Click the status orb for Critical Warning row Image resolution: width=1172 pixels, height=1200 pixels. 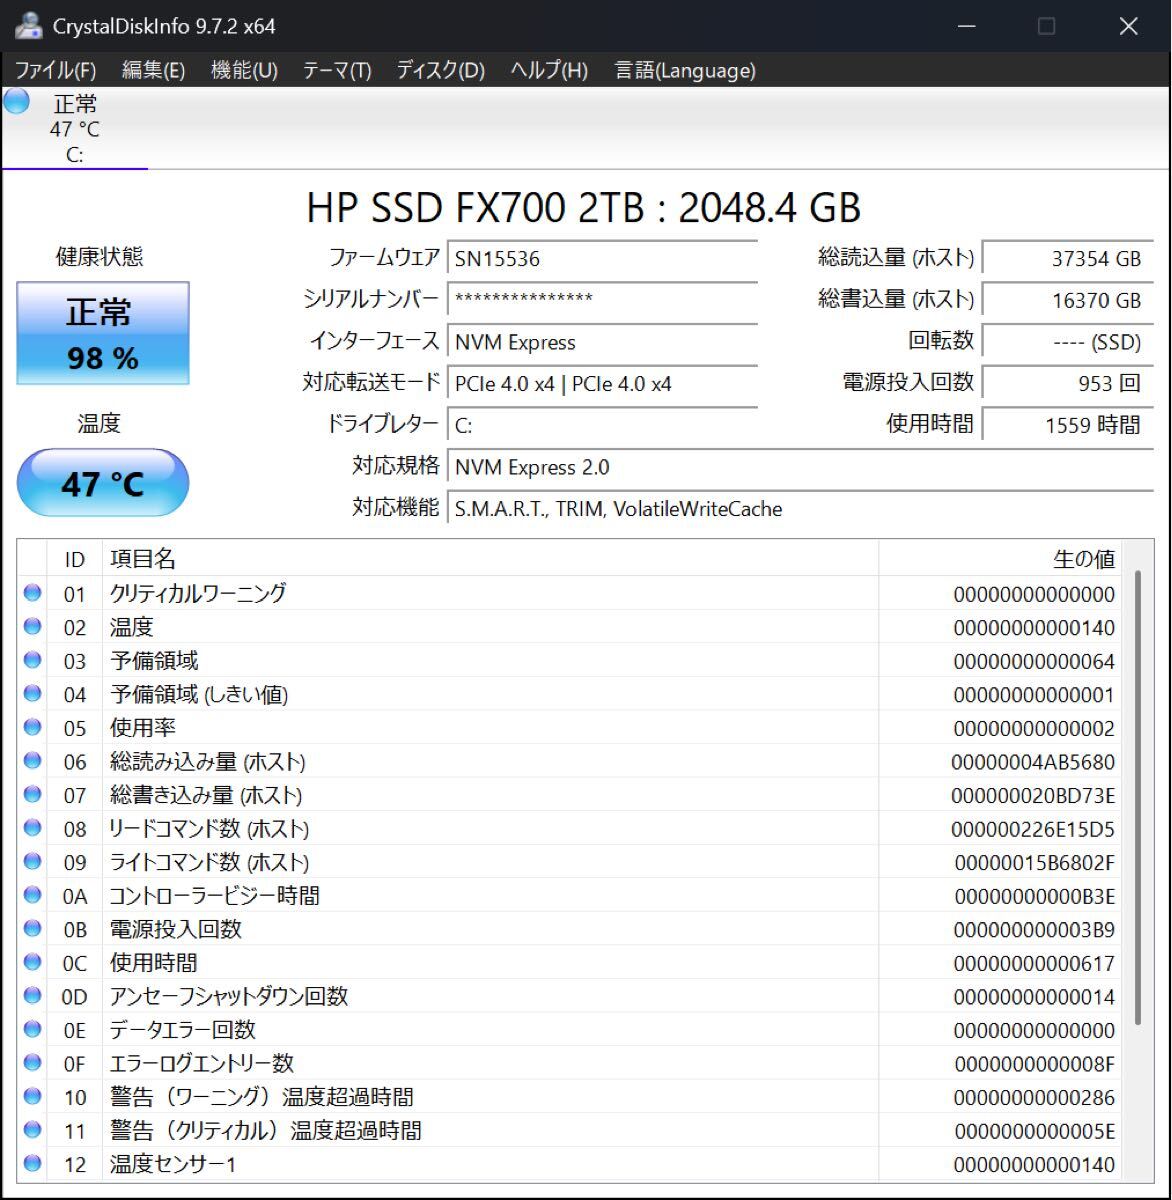pos(33,593)
